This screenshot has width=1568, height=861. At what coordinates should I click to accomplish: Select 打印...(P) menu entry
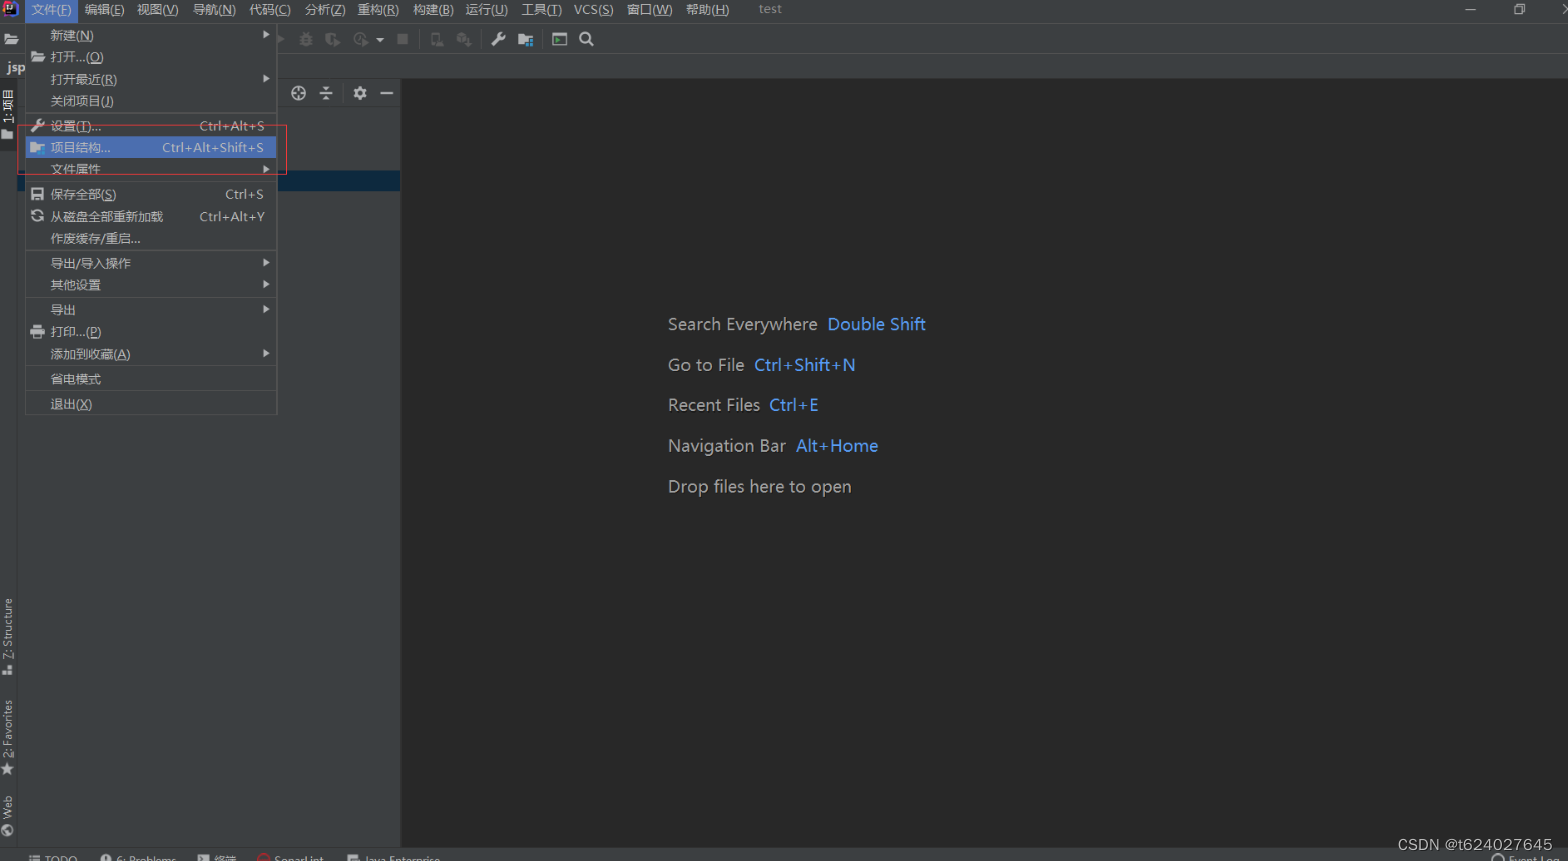pyautogui.click(x=151, y=332)
